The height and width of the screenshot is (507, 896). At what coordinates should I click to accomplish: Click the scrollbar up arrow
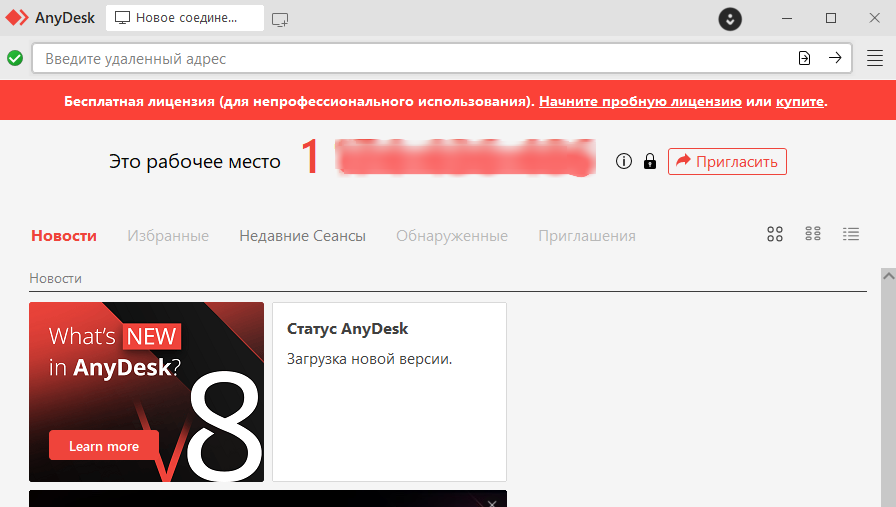tap(888, 276)
